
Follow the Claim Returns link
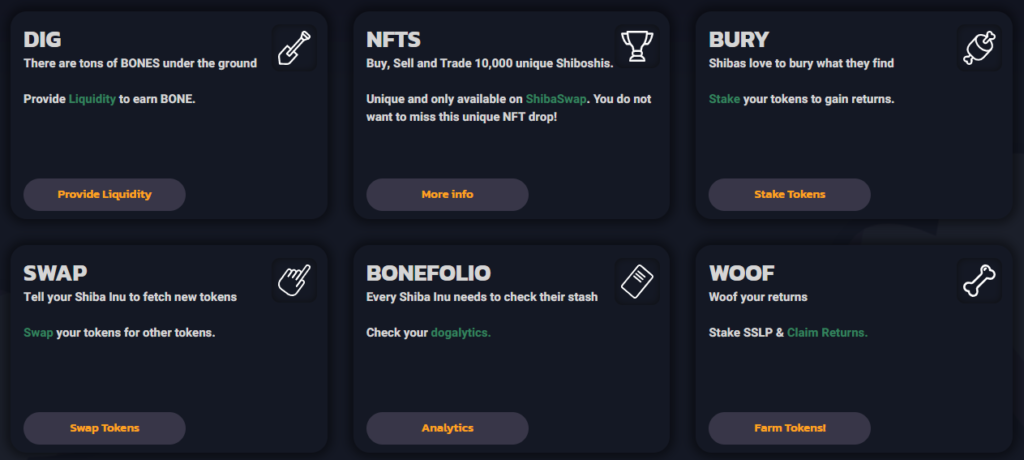pos(827,332)
